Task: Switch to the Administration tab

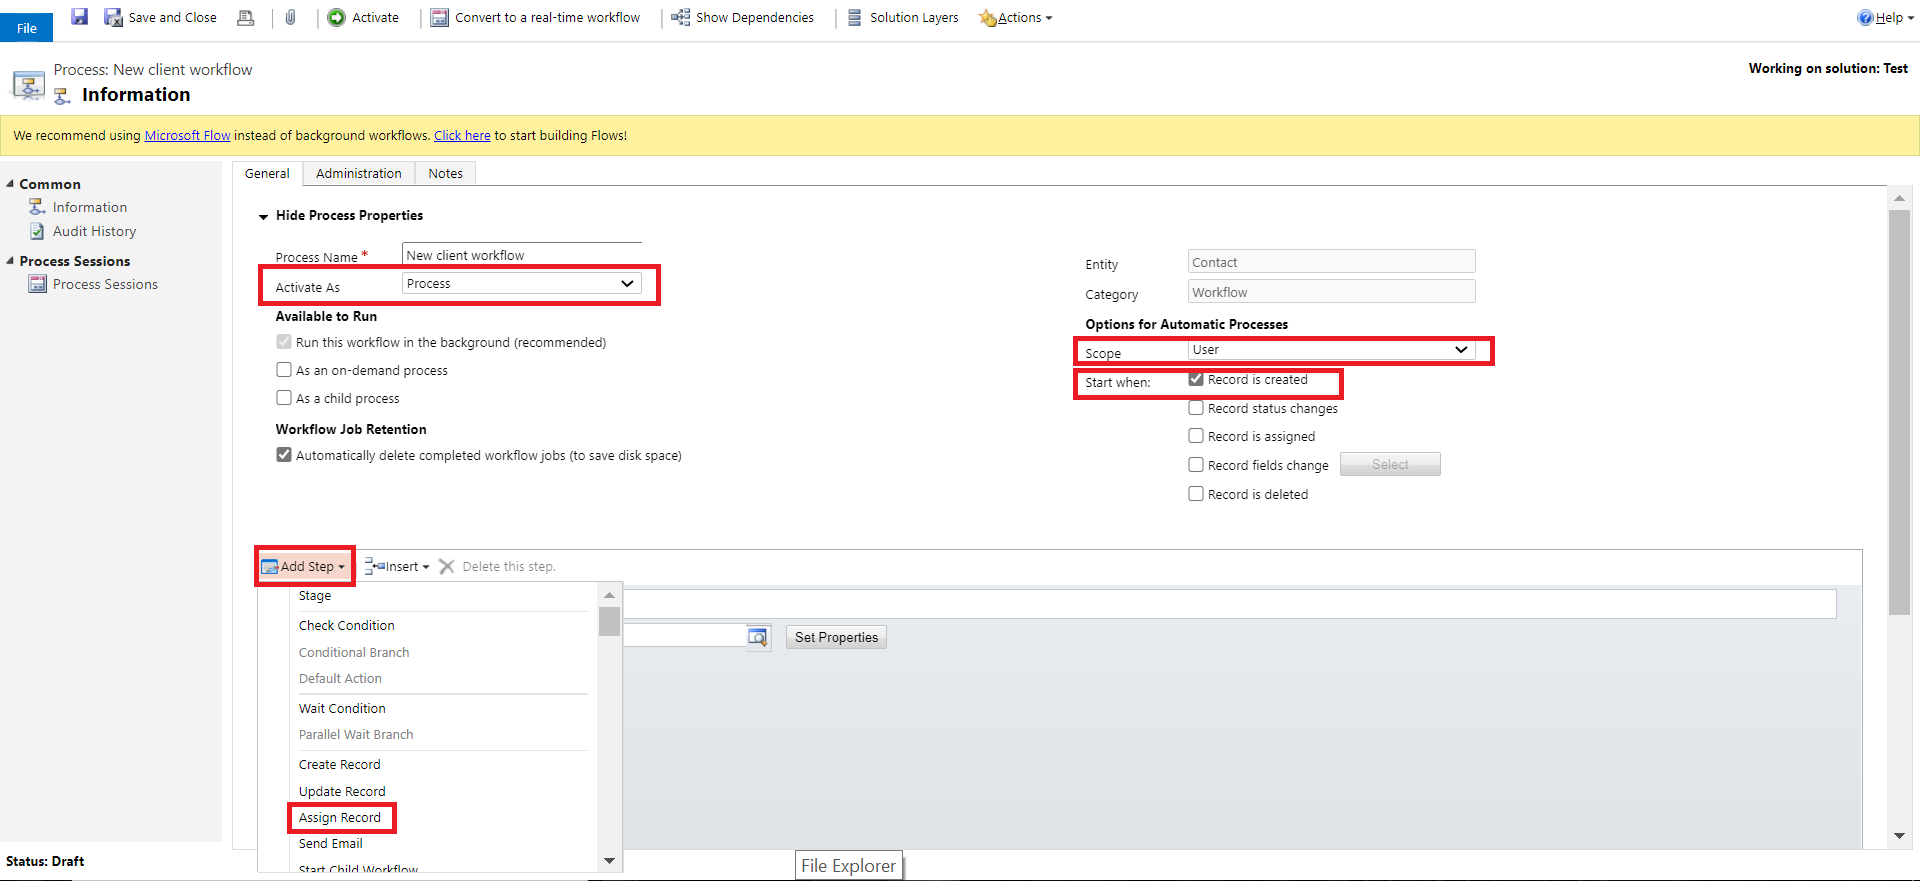Action: (x=358, y=173)
